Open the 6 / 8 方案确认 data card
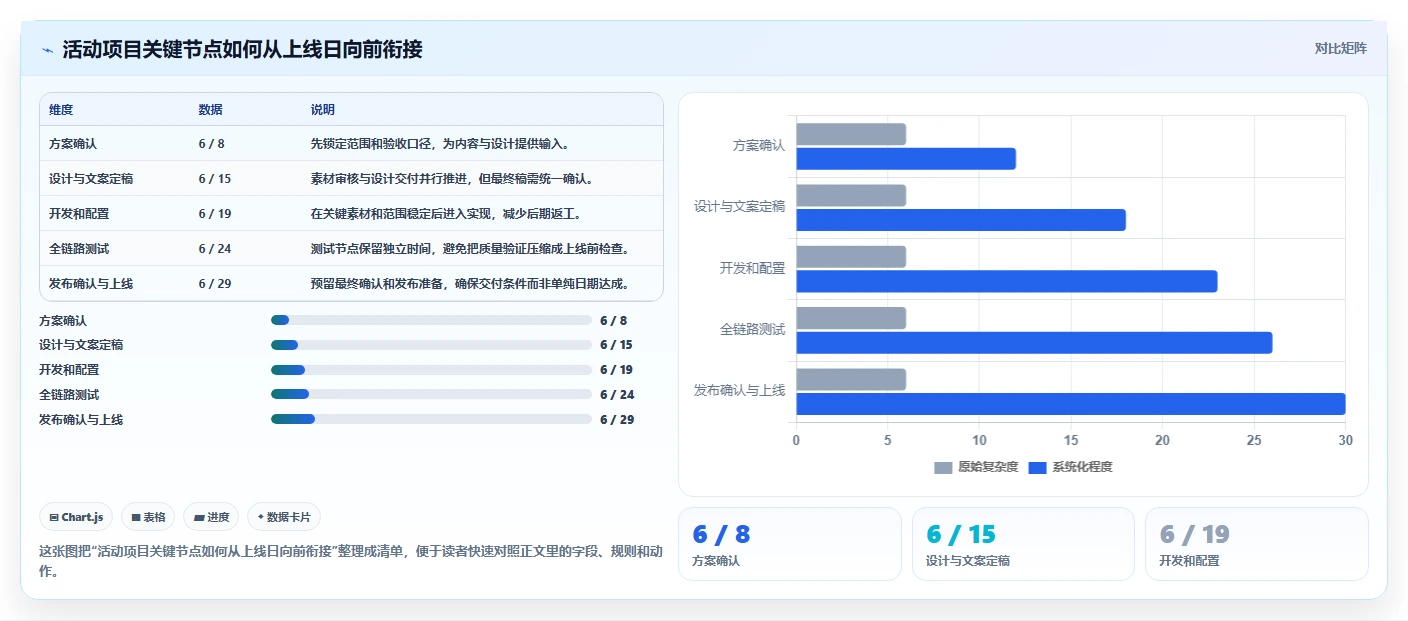The height and width of the screenshot is (621, 1408). pyautogui.click(x=790, y=544)
